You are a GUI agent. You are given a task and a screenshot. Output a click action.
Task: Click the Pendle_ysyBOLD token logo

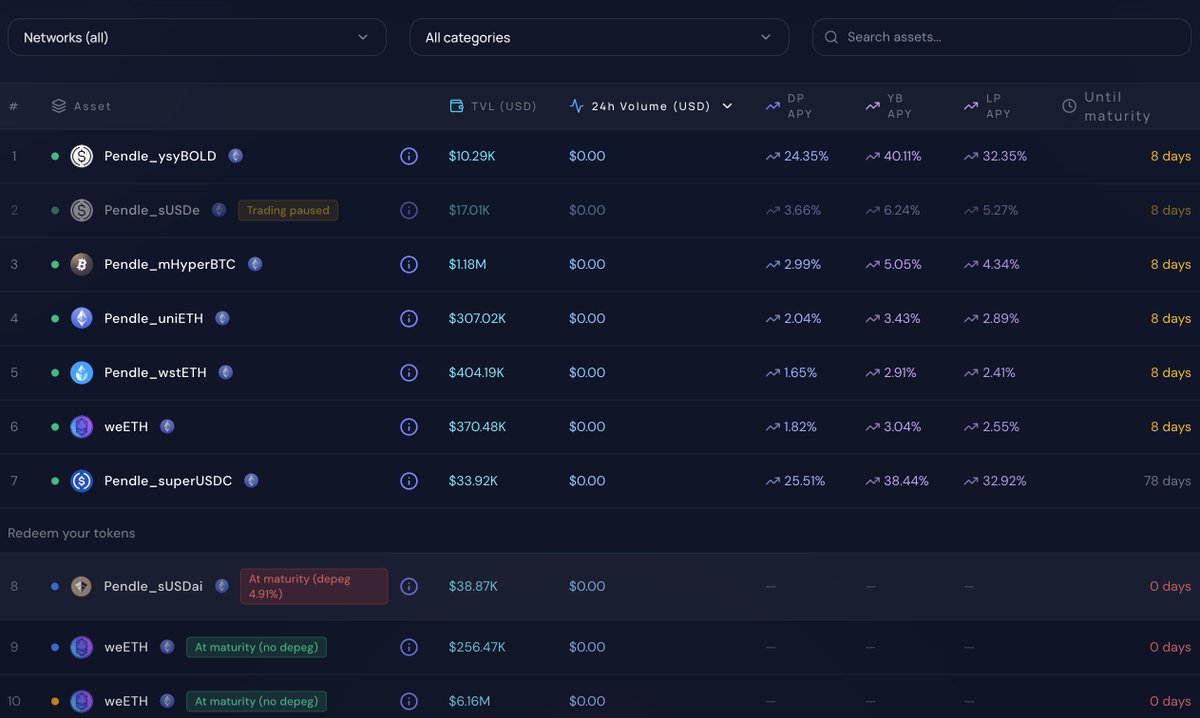click(82, 156)
